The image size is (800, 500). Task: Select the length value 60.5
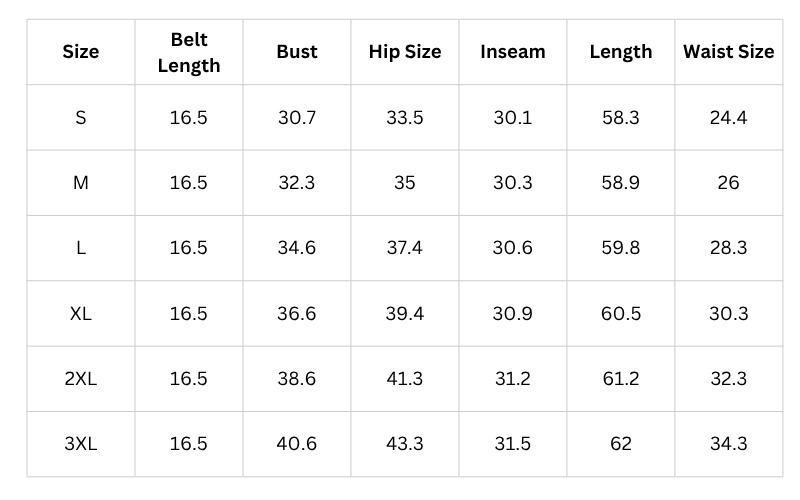pyautogui.click(x=620, y=314)
